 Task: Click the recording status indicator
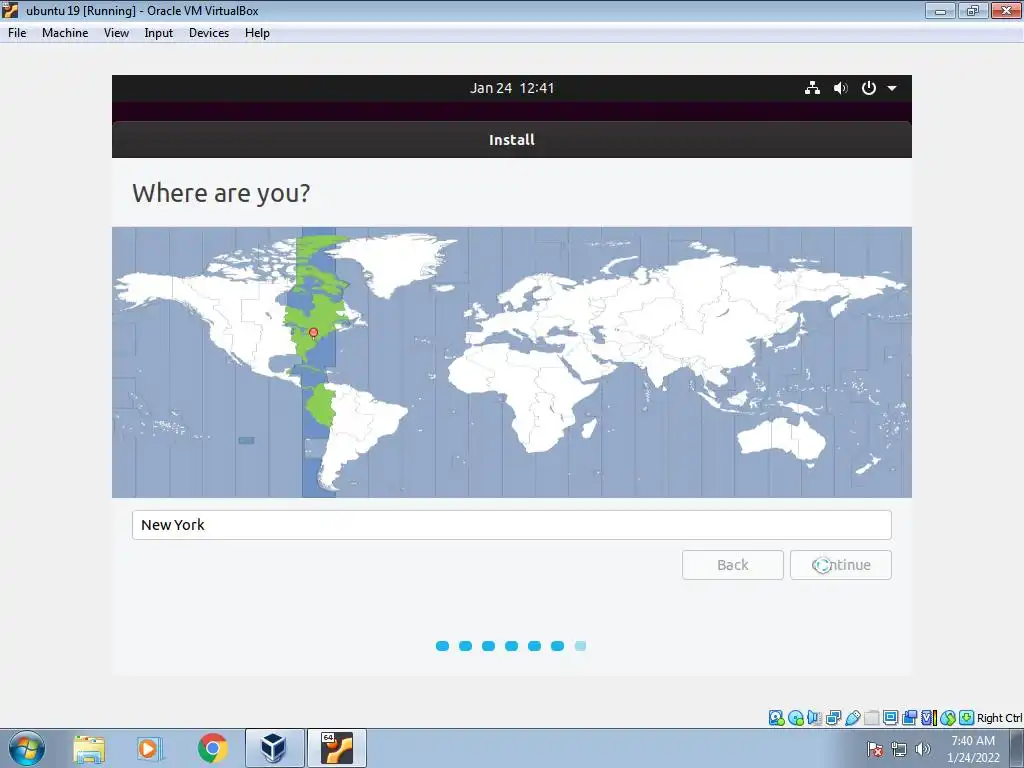909,718
